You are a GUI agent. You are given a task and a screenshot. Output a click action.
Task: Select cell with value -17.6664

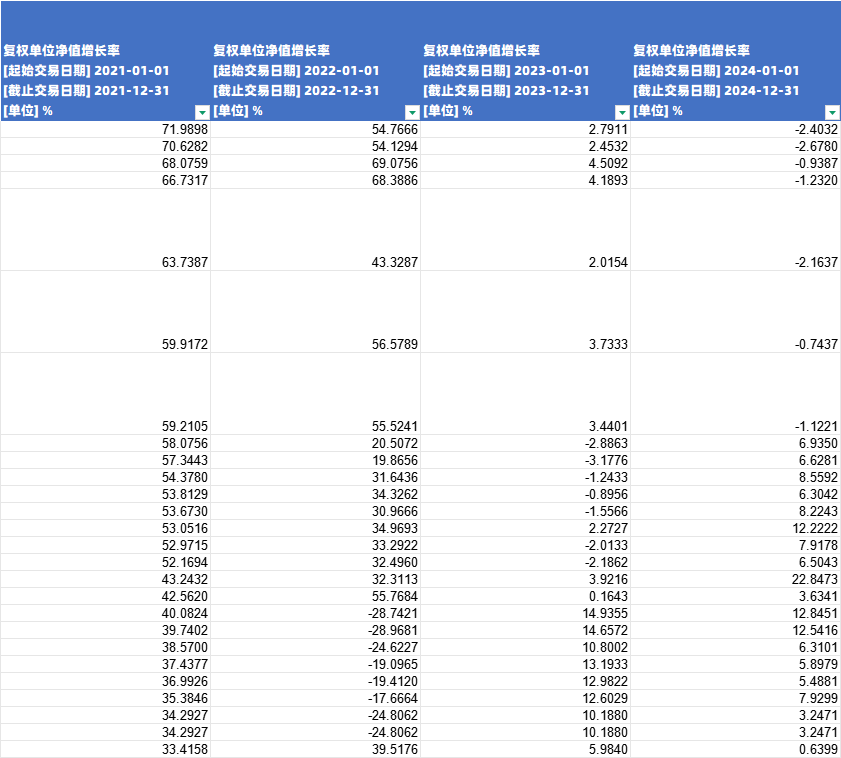click(315, 698)
